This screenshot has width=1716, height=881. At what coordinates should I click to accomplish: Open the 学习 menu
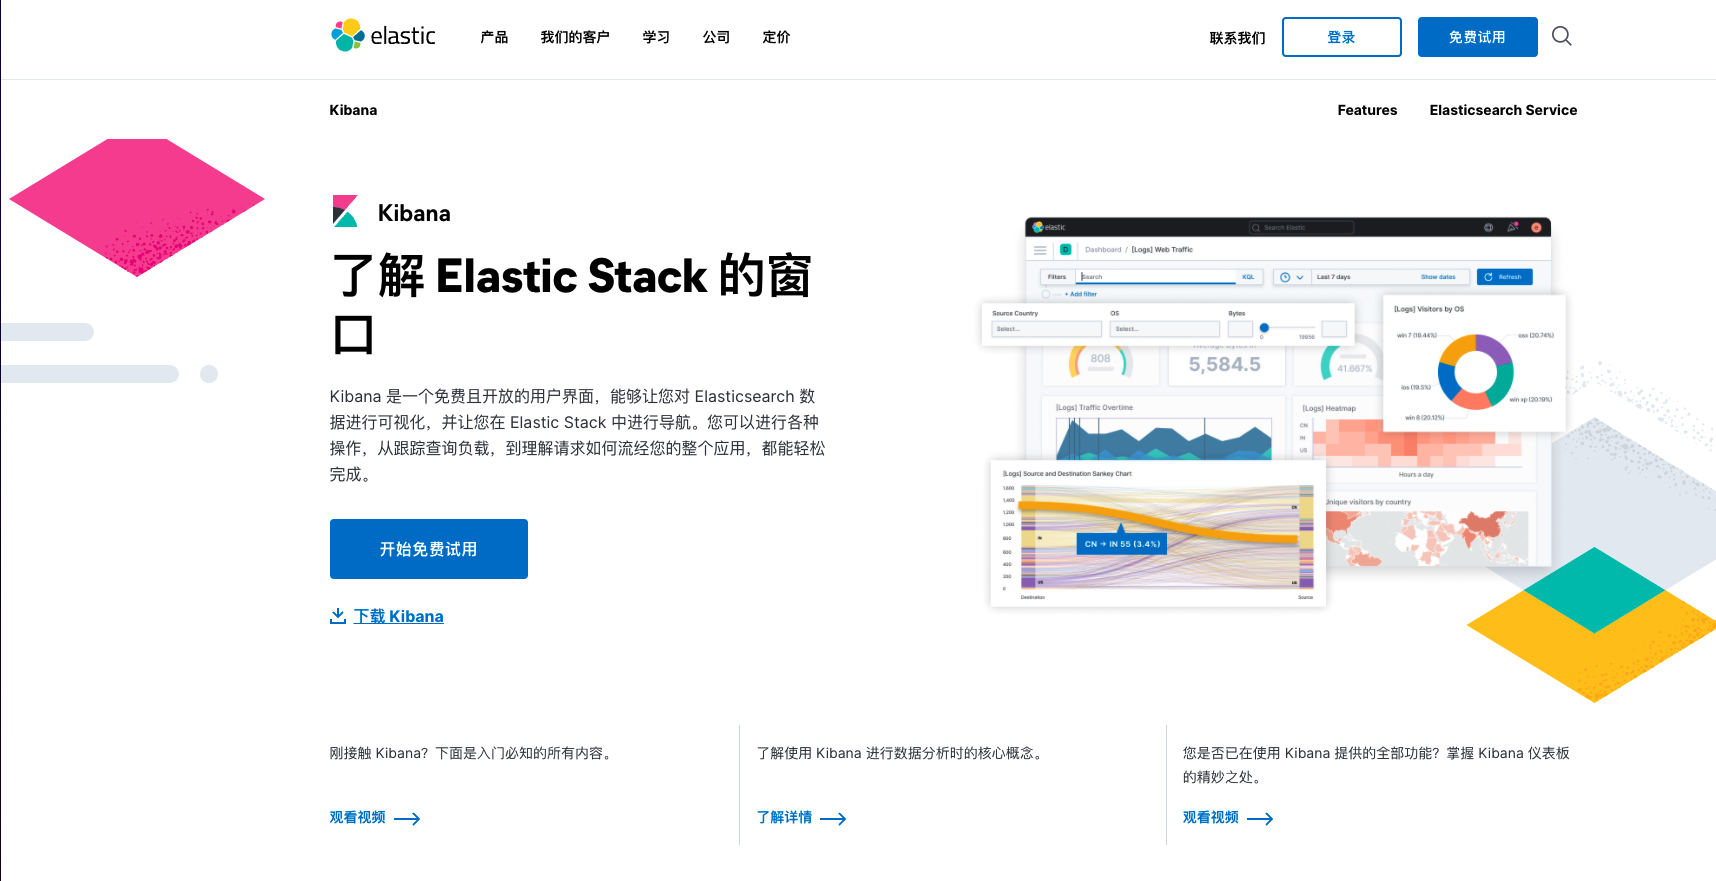point(656,37)
